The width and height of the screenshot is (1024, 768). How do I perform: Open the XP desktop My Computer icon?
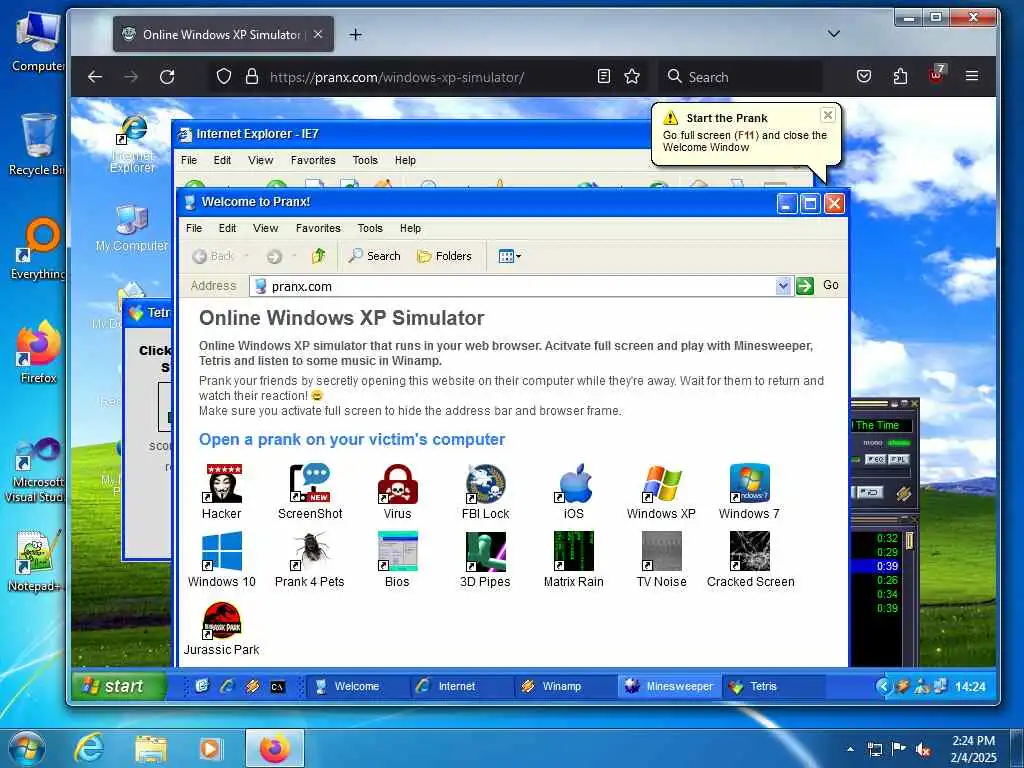click(x=132, y=228)
